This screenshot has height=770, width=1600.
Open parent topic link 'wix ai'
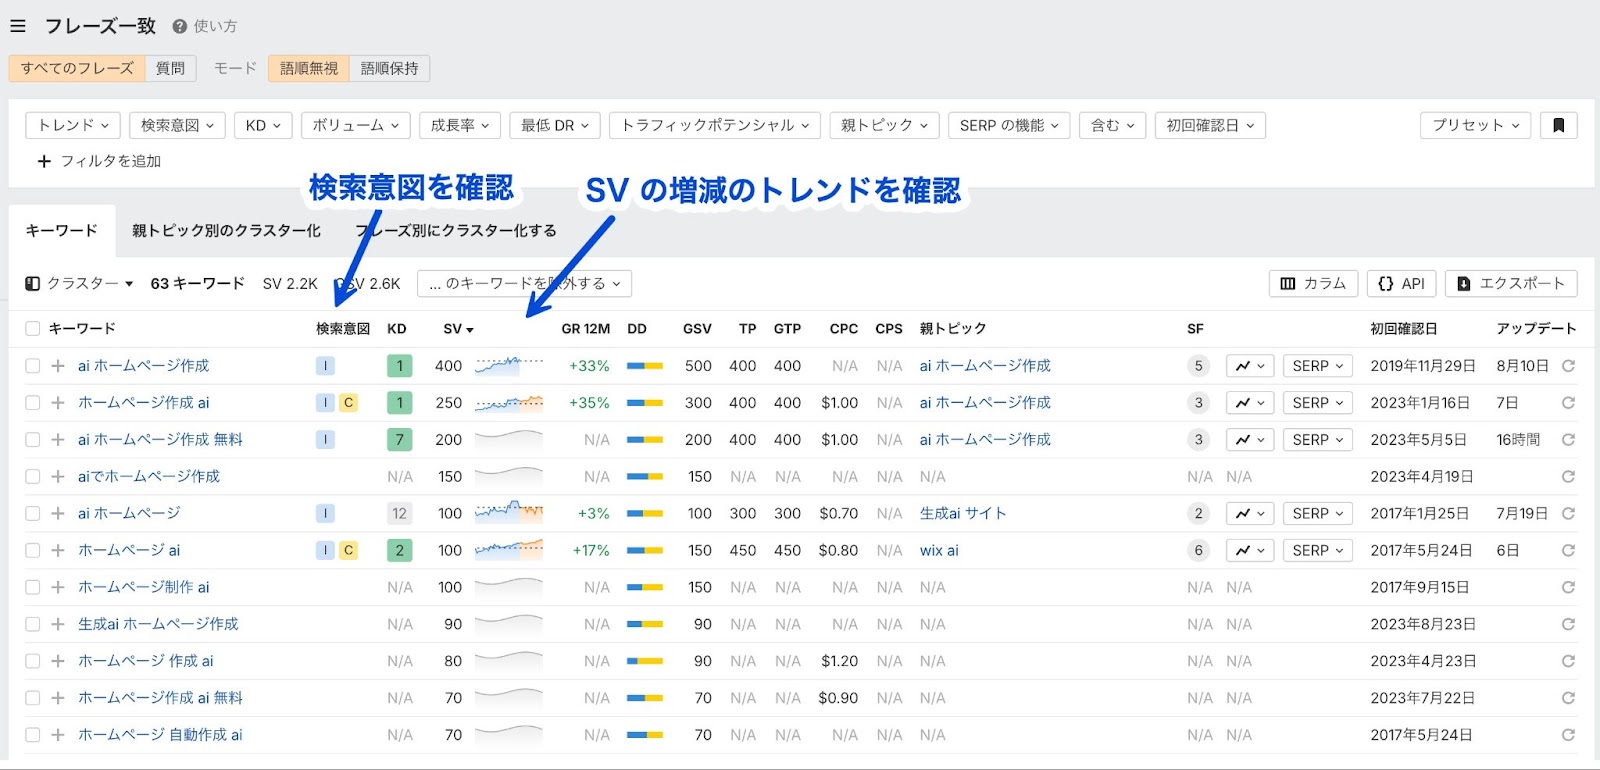(x=939, y=550)
